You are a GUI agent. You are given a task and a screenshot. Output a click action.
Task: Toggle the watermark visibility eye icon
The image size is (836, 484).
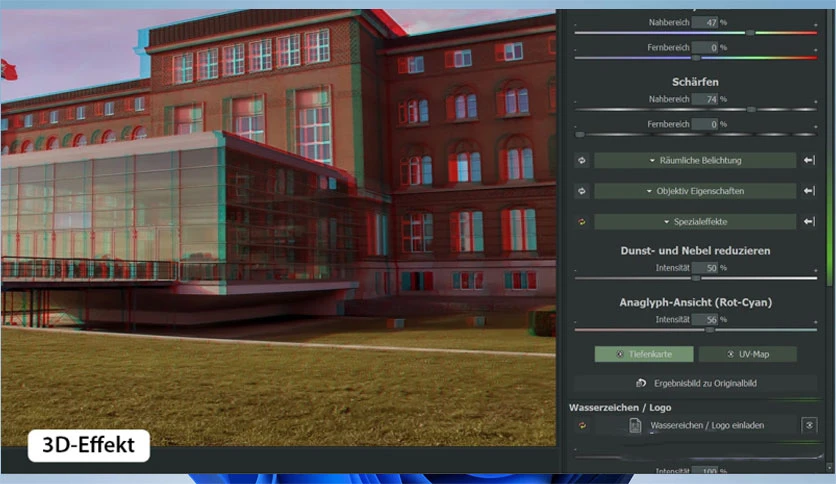[809, 425]
